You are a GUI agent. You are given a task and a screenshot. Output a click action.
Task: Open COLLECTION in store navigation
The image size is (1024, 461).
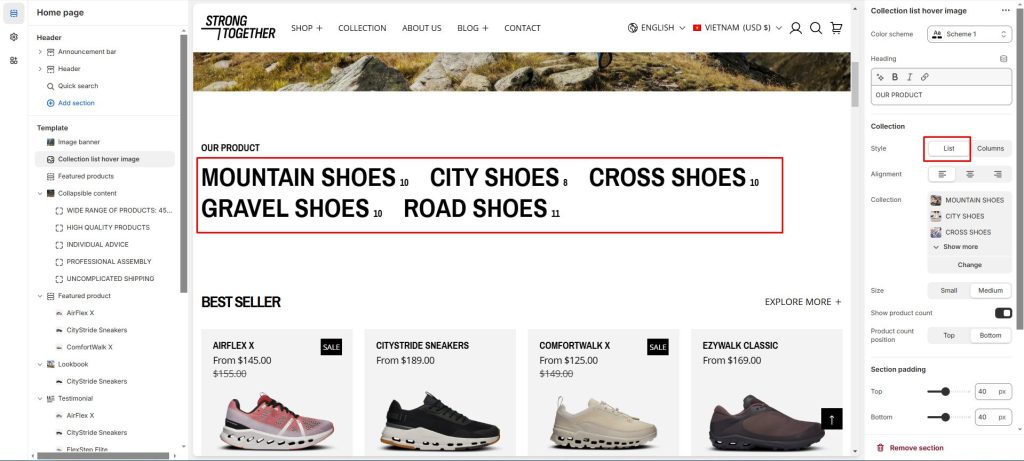pyautogui.click(x=362, y=28)
